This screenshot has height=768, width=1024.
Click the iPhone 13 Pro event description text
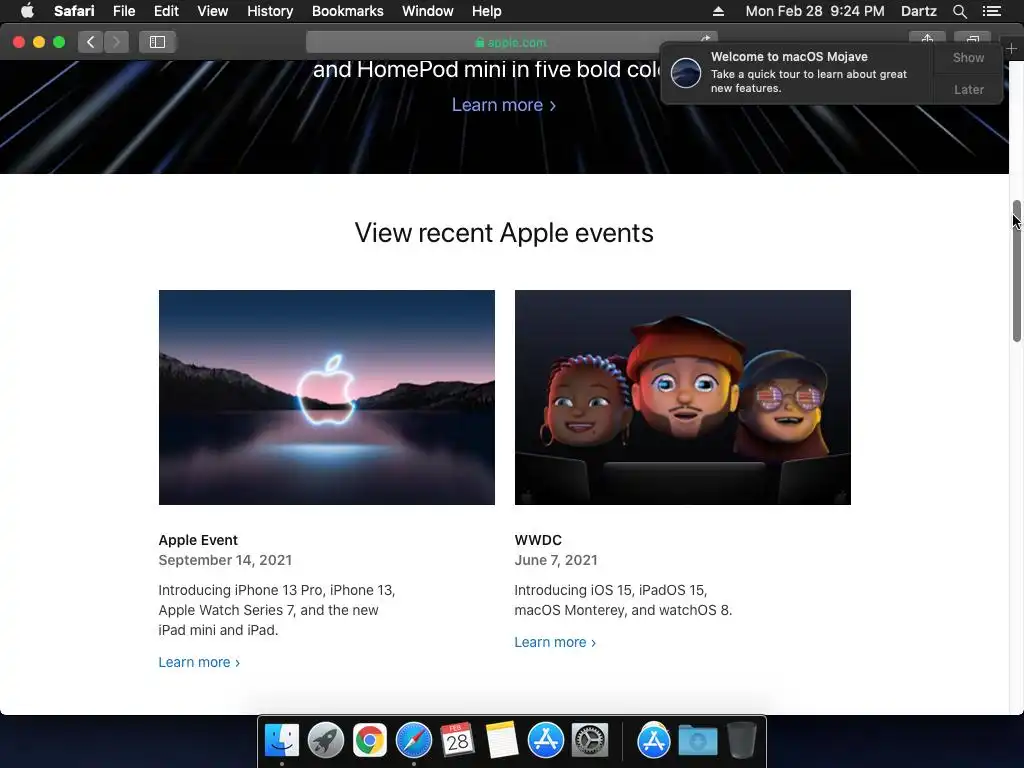click(x=277, y=610)
